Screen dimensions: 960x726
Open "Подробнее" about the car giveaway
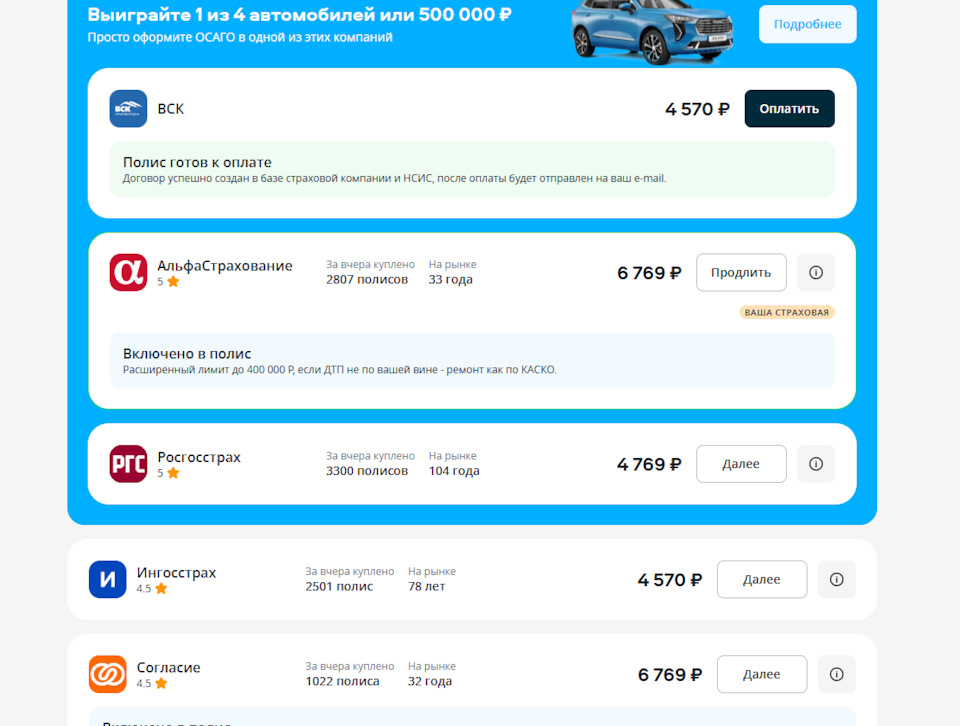click(807, 24)
